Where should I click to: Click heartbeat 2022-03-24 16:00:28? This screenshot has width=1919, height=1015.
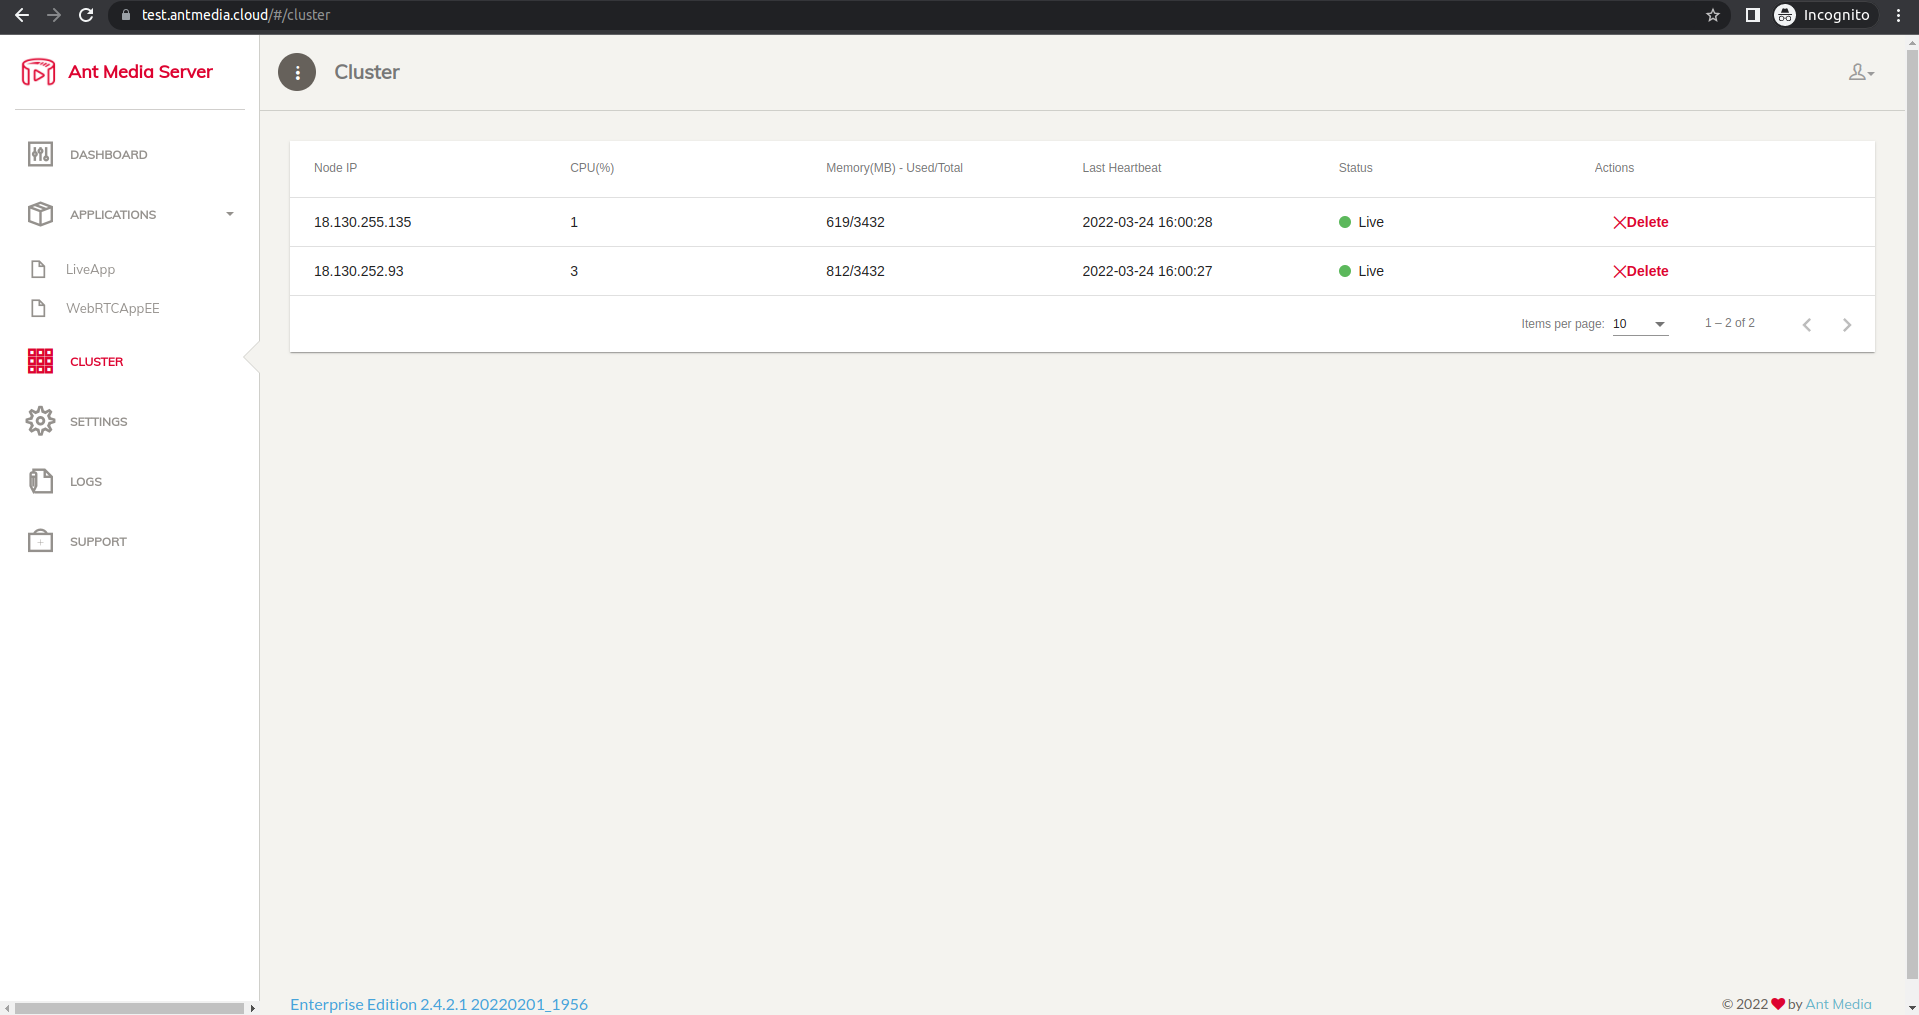click(1147, 222)
